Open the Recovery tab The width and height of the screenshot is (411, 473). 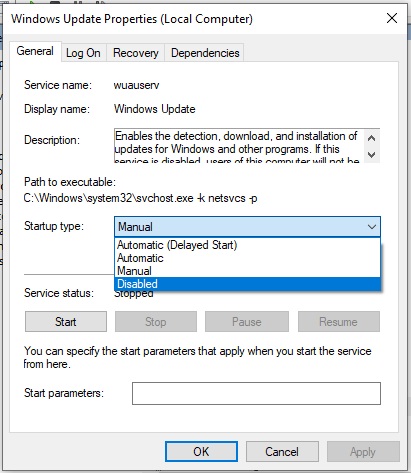tap(135, 53)
